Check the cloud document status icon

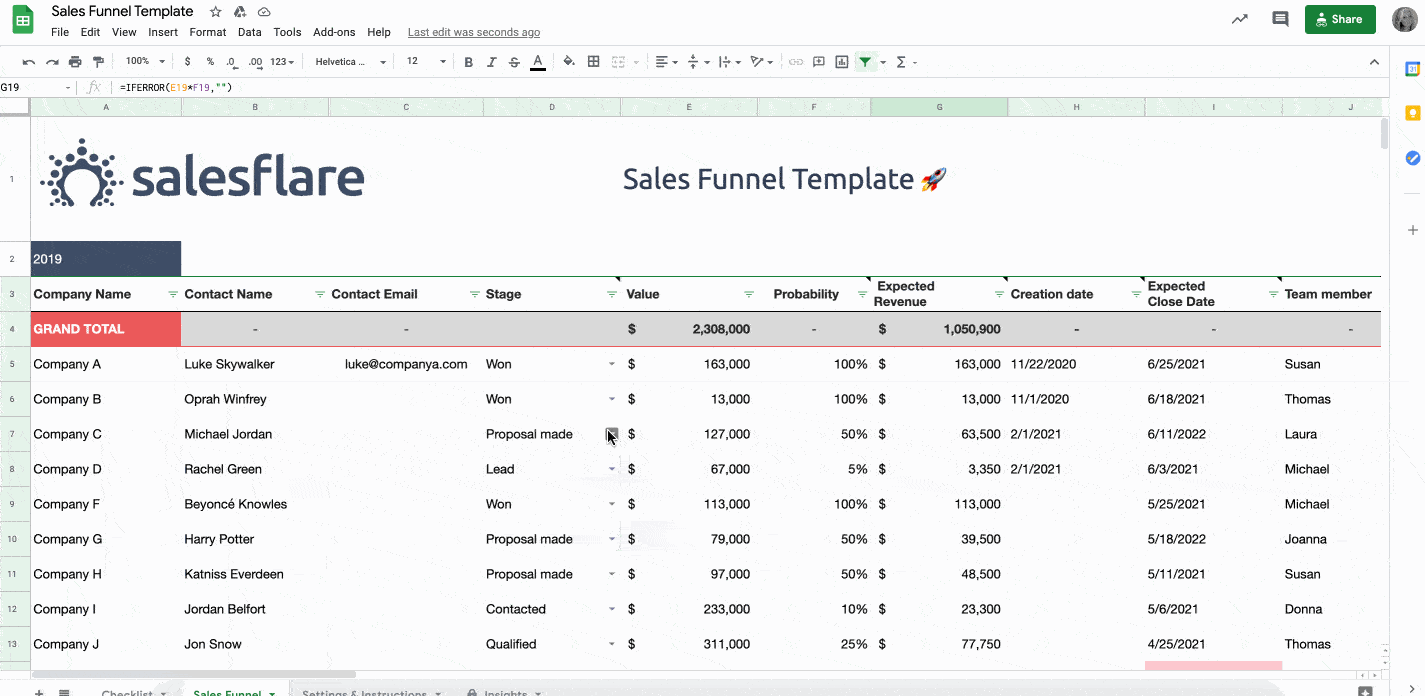pos(264,12)
